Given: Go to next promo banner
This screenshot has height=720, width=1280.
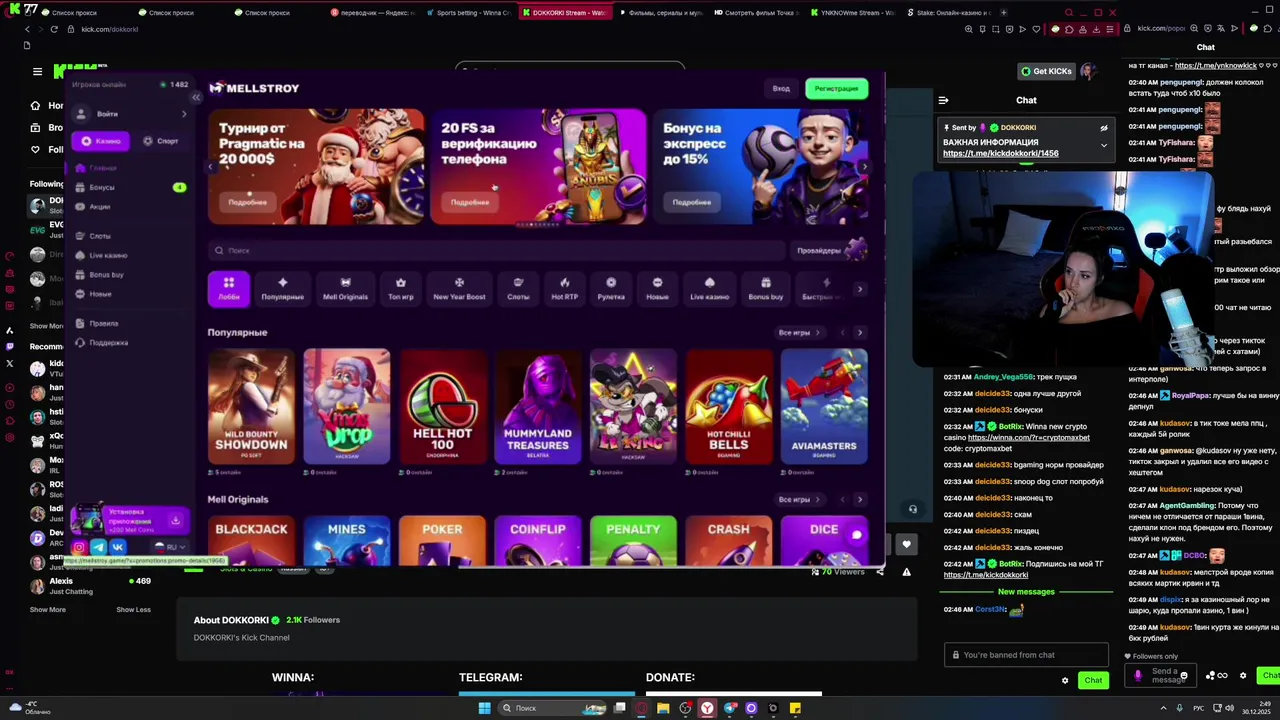Looking at the screenshot, I should coord(864,167).
